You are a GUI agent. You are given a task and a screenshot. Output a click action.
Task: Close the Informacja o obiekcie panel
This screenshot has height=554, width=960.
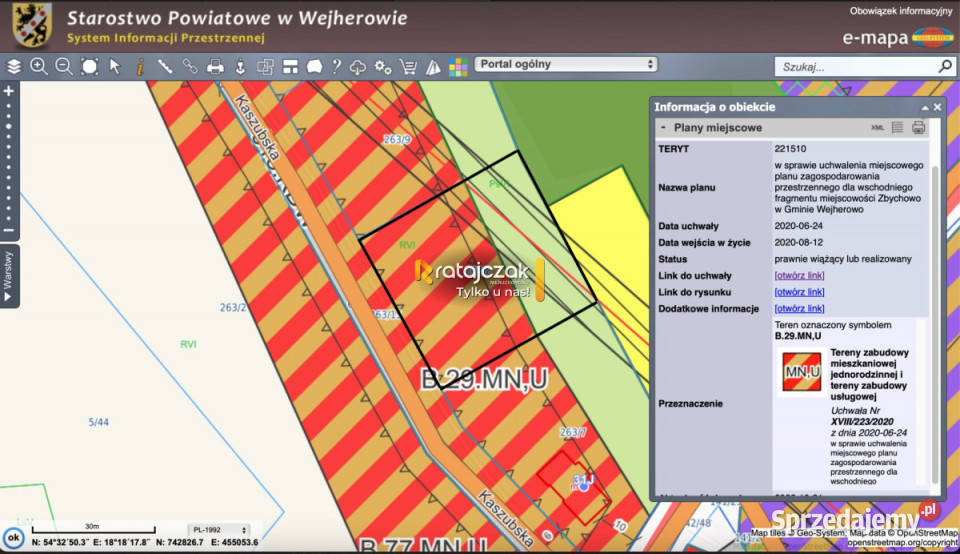[x=937, y=107]
